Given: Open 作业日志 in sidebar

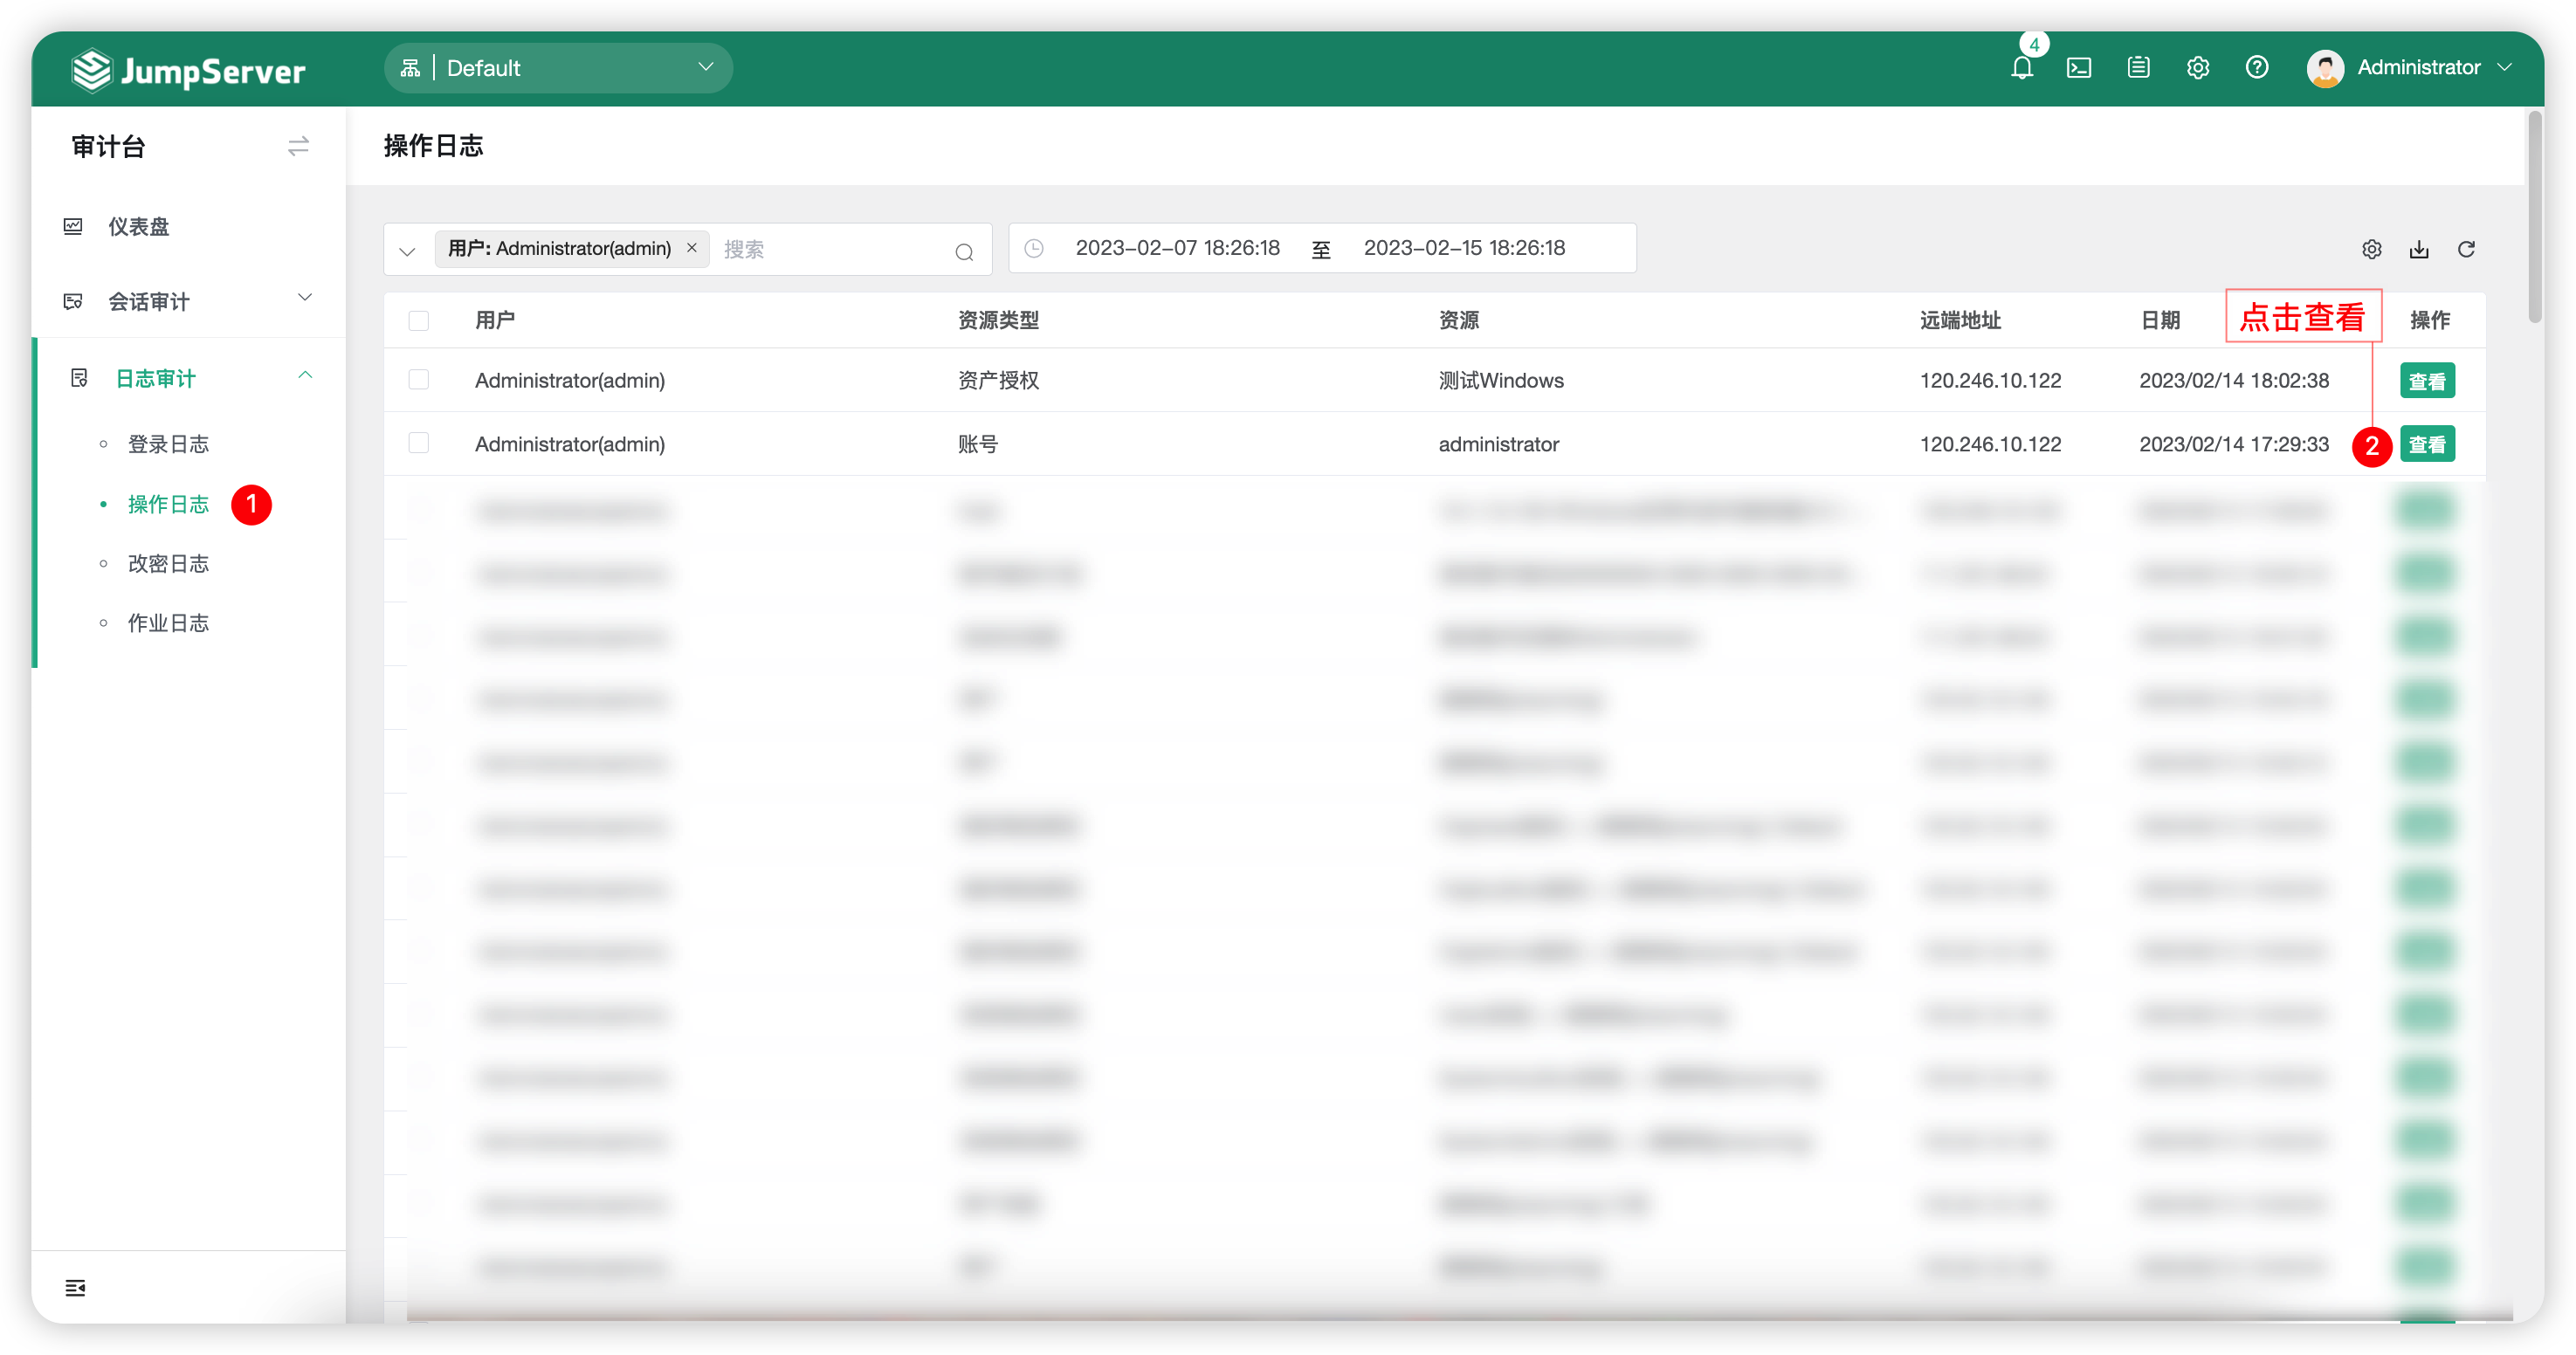Looking at the screenshot, I should [x=168, y=623].
